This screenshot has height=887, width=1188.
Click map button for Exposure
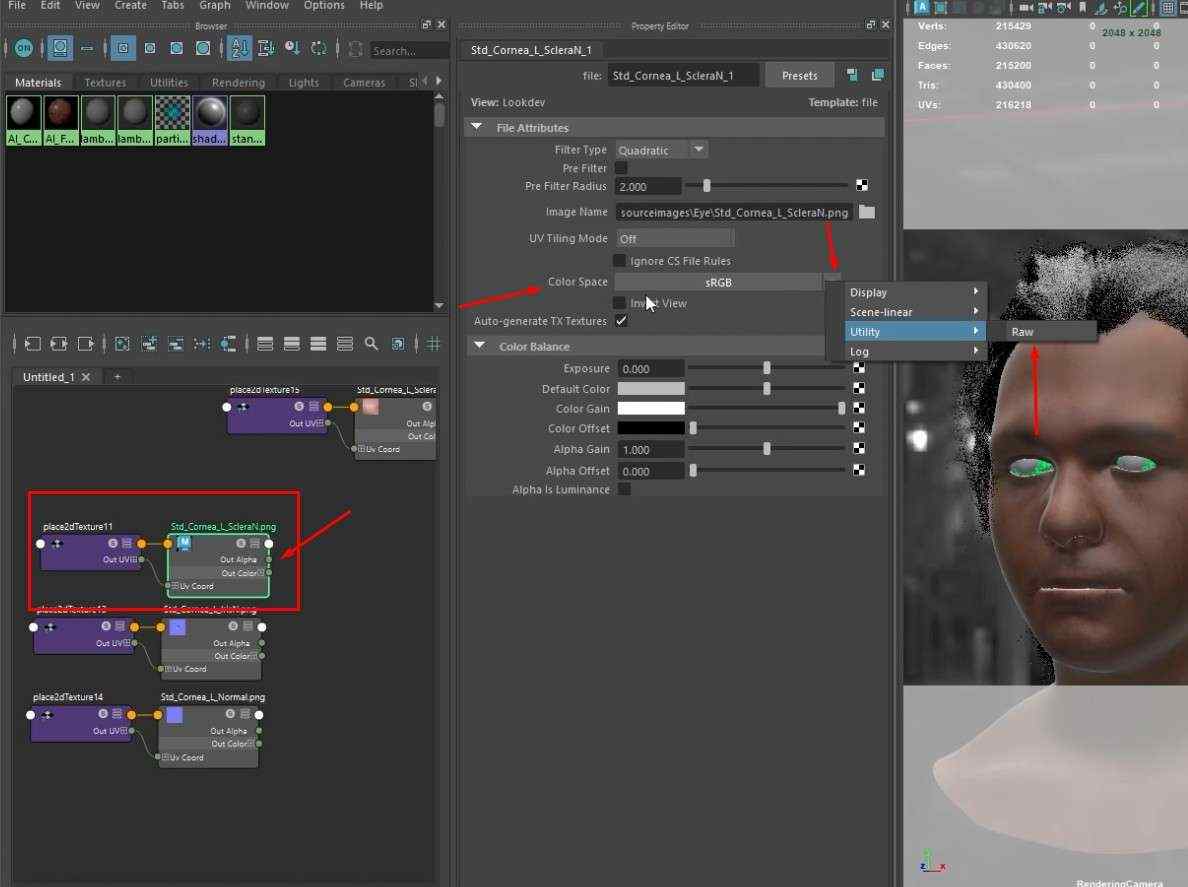coord(859,368)
